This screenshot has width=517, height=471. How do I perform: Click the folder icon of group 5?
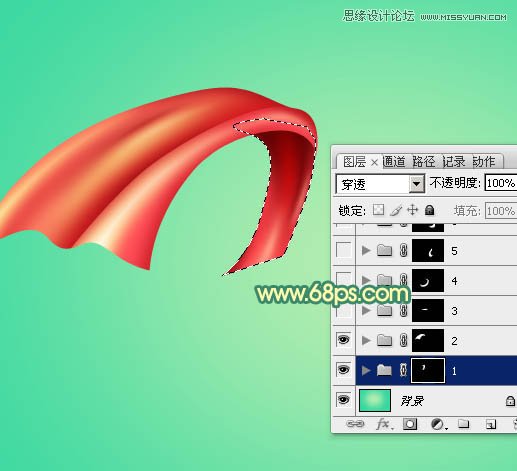(384, 250)
